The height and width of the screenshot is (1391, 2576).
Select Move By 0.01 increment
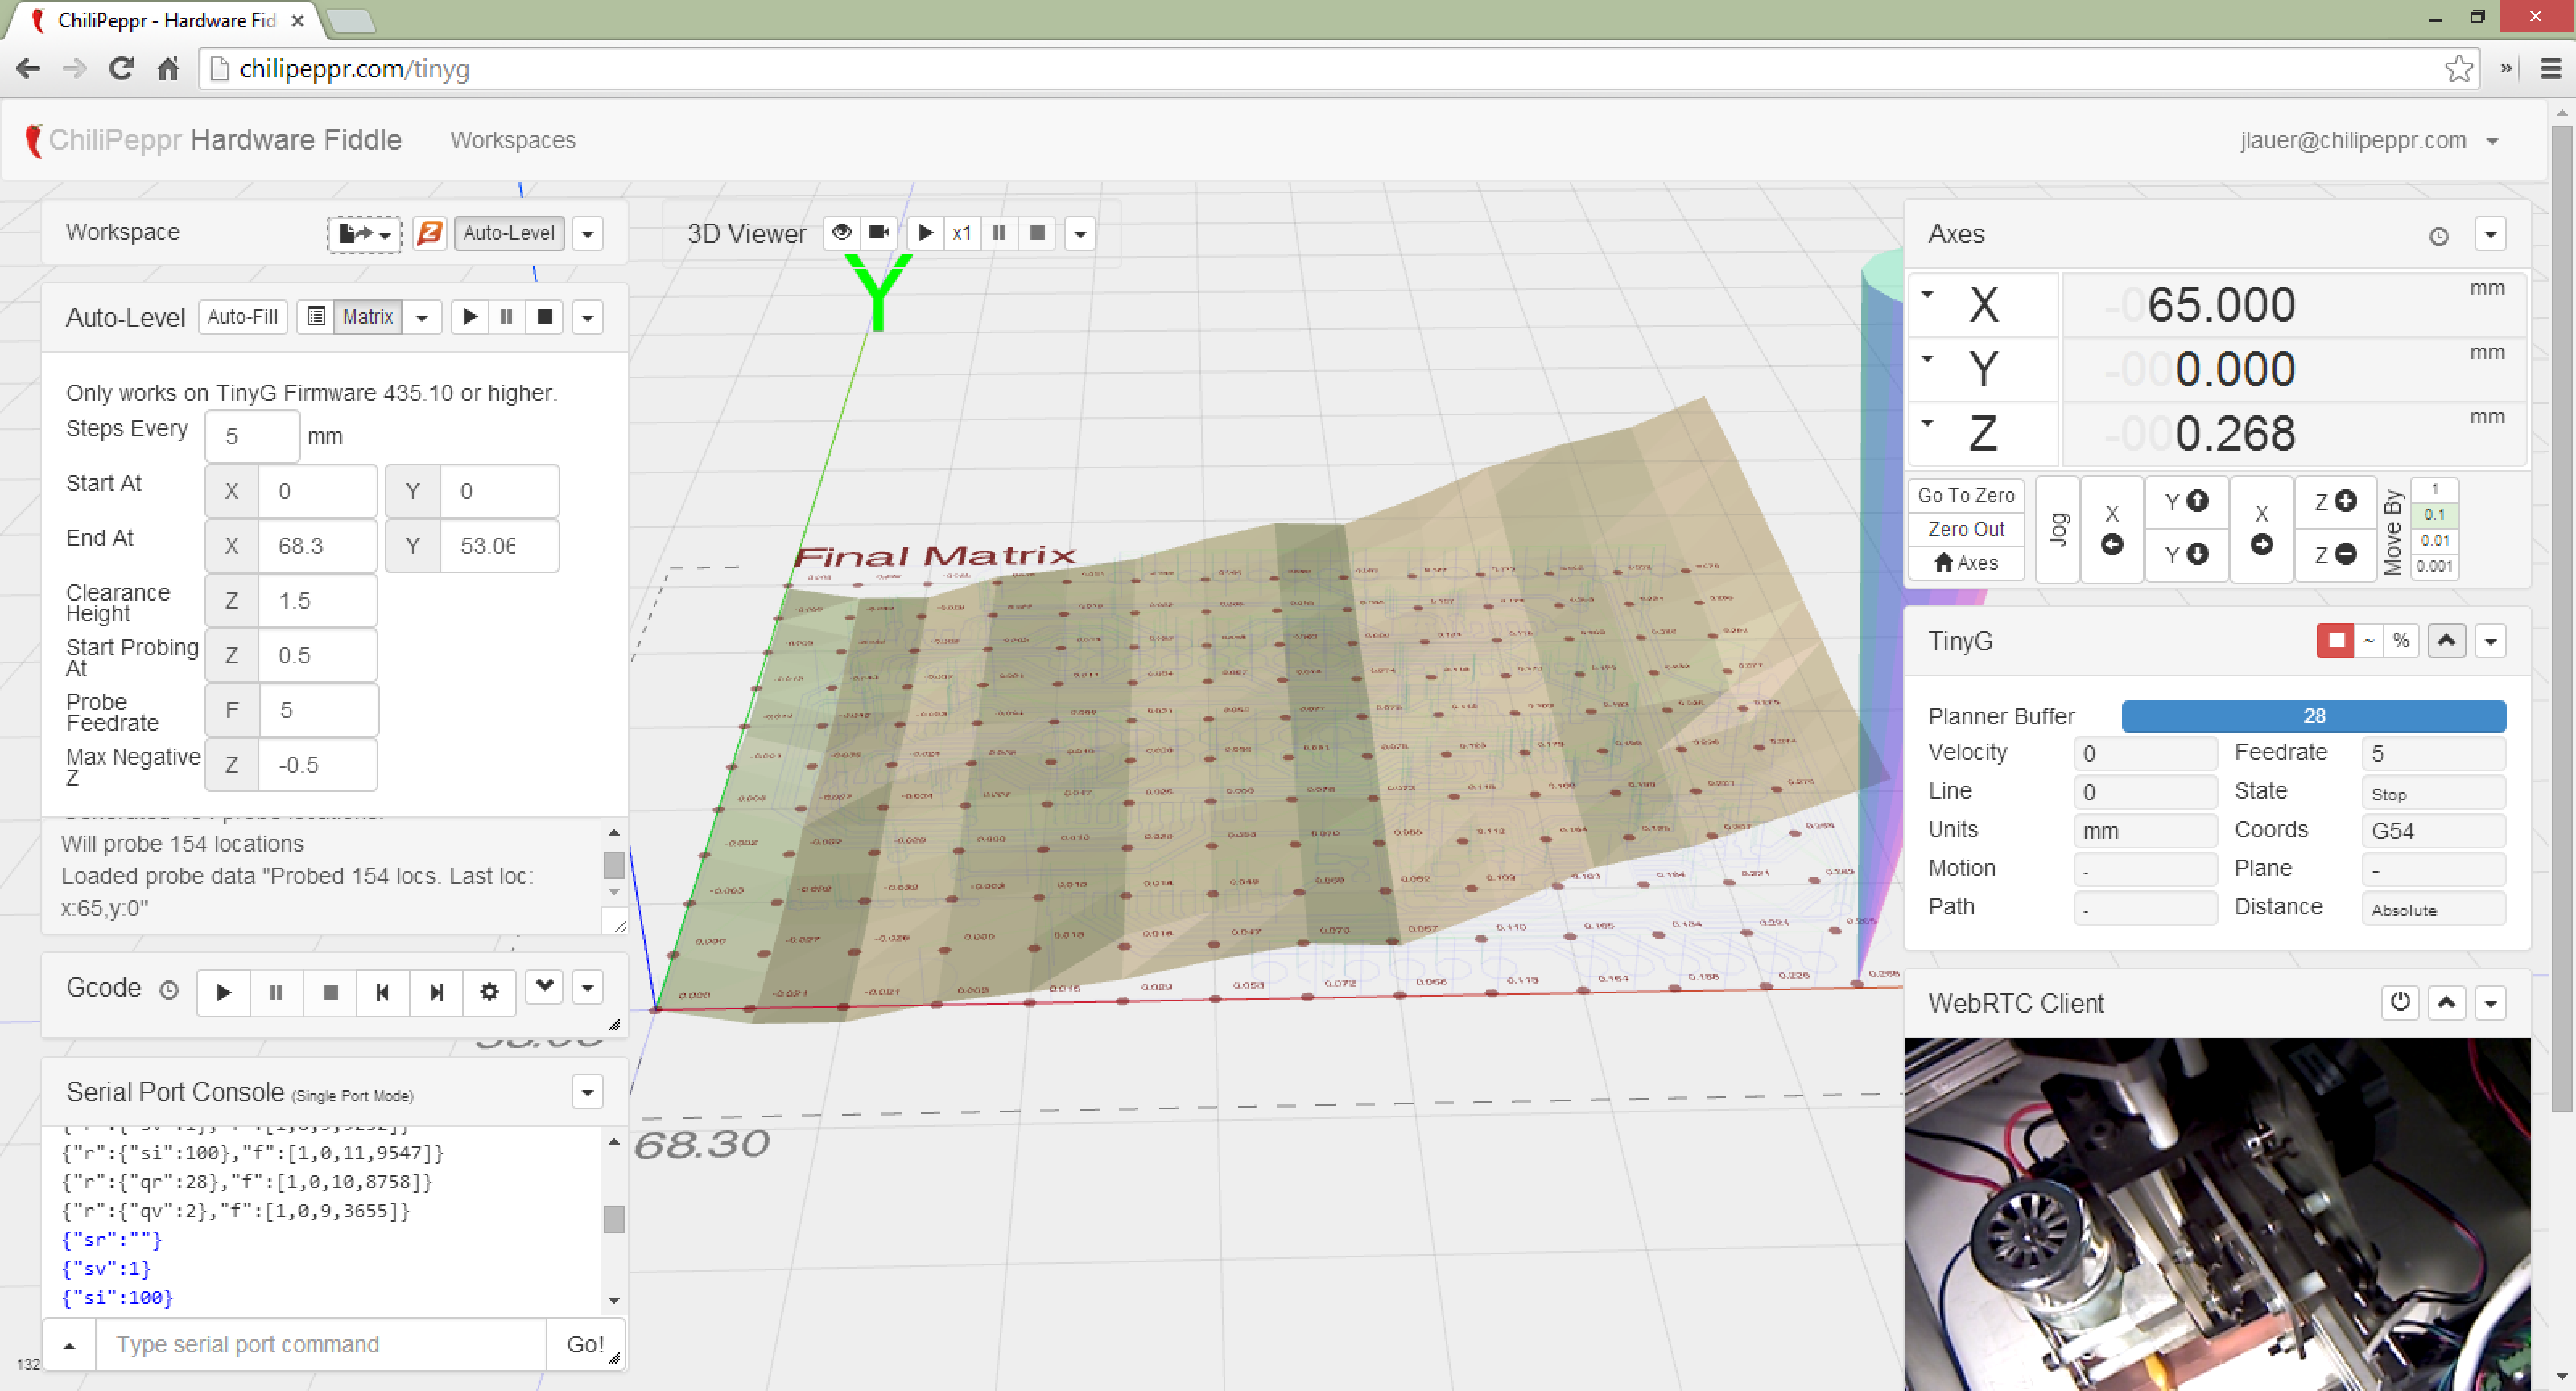click(2434, 541)
